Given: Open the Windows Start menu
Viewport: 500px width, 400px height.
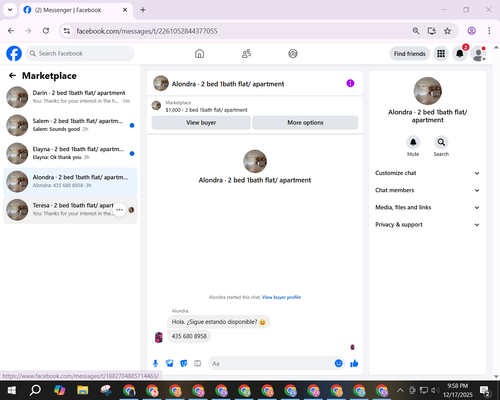Looking at the screenshot, I should click(12, 390).
